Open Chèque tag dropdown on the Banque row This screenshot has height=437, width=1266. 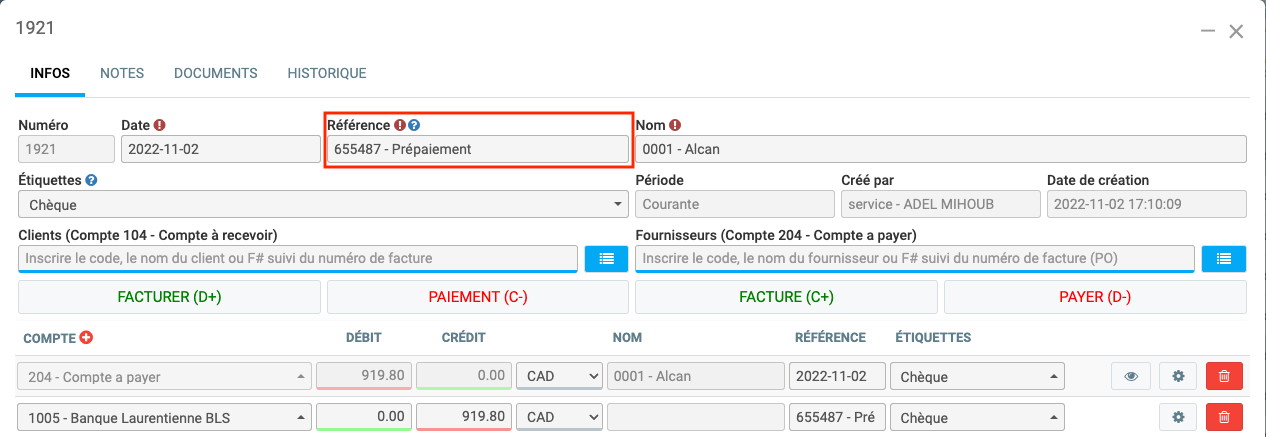click(x=976, y=417)
